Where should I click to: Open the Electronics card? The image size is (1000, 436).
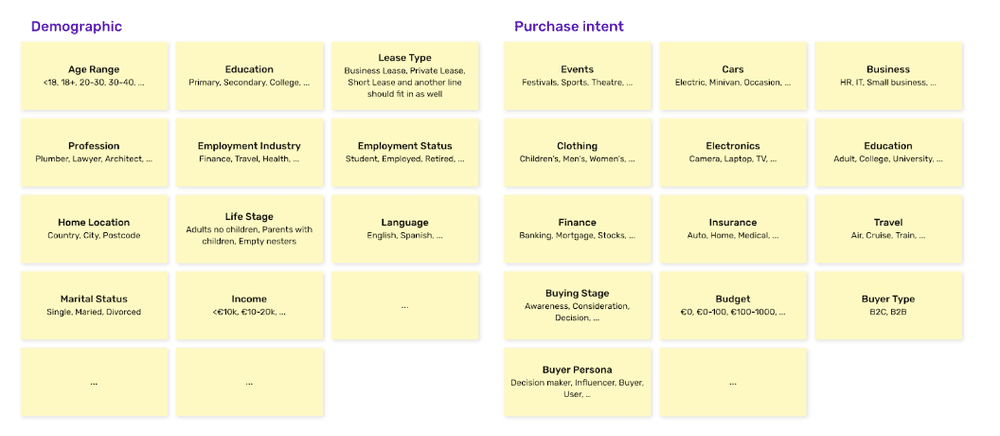[x=733, y=152]
